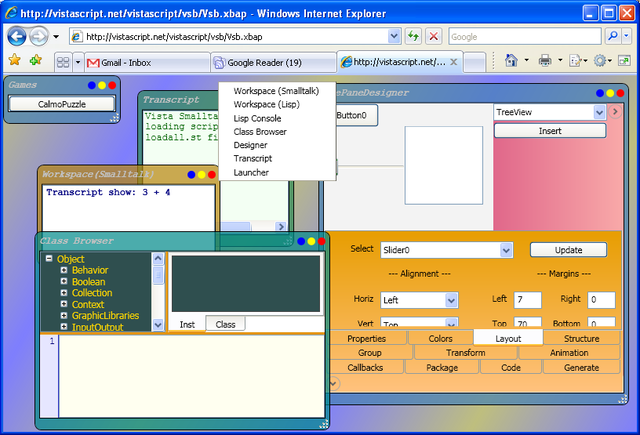Click the Insert button
This screenshot has width=640, height=435.
coord(550,131)
